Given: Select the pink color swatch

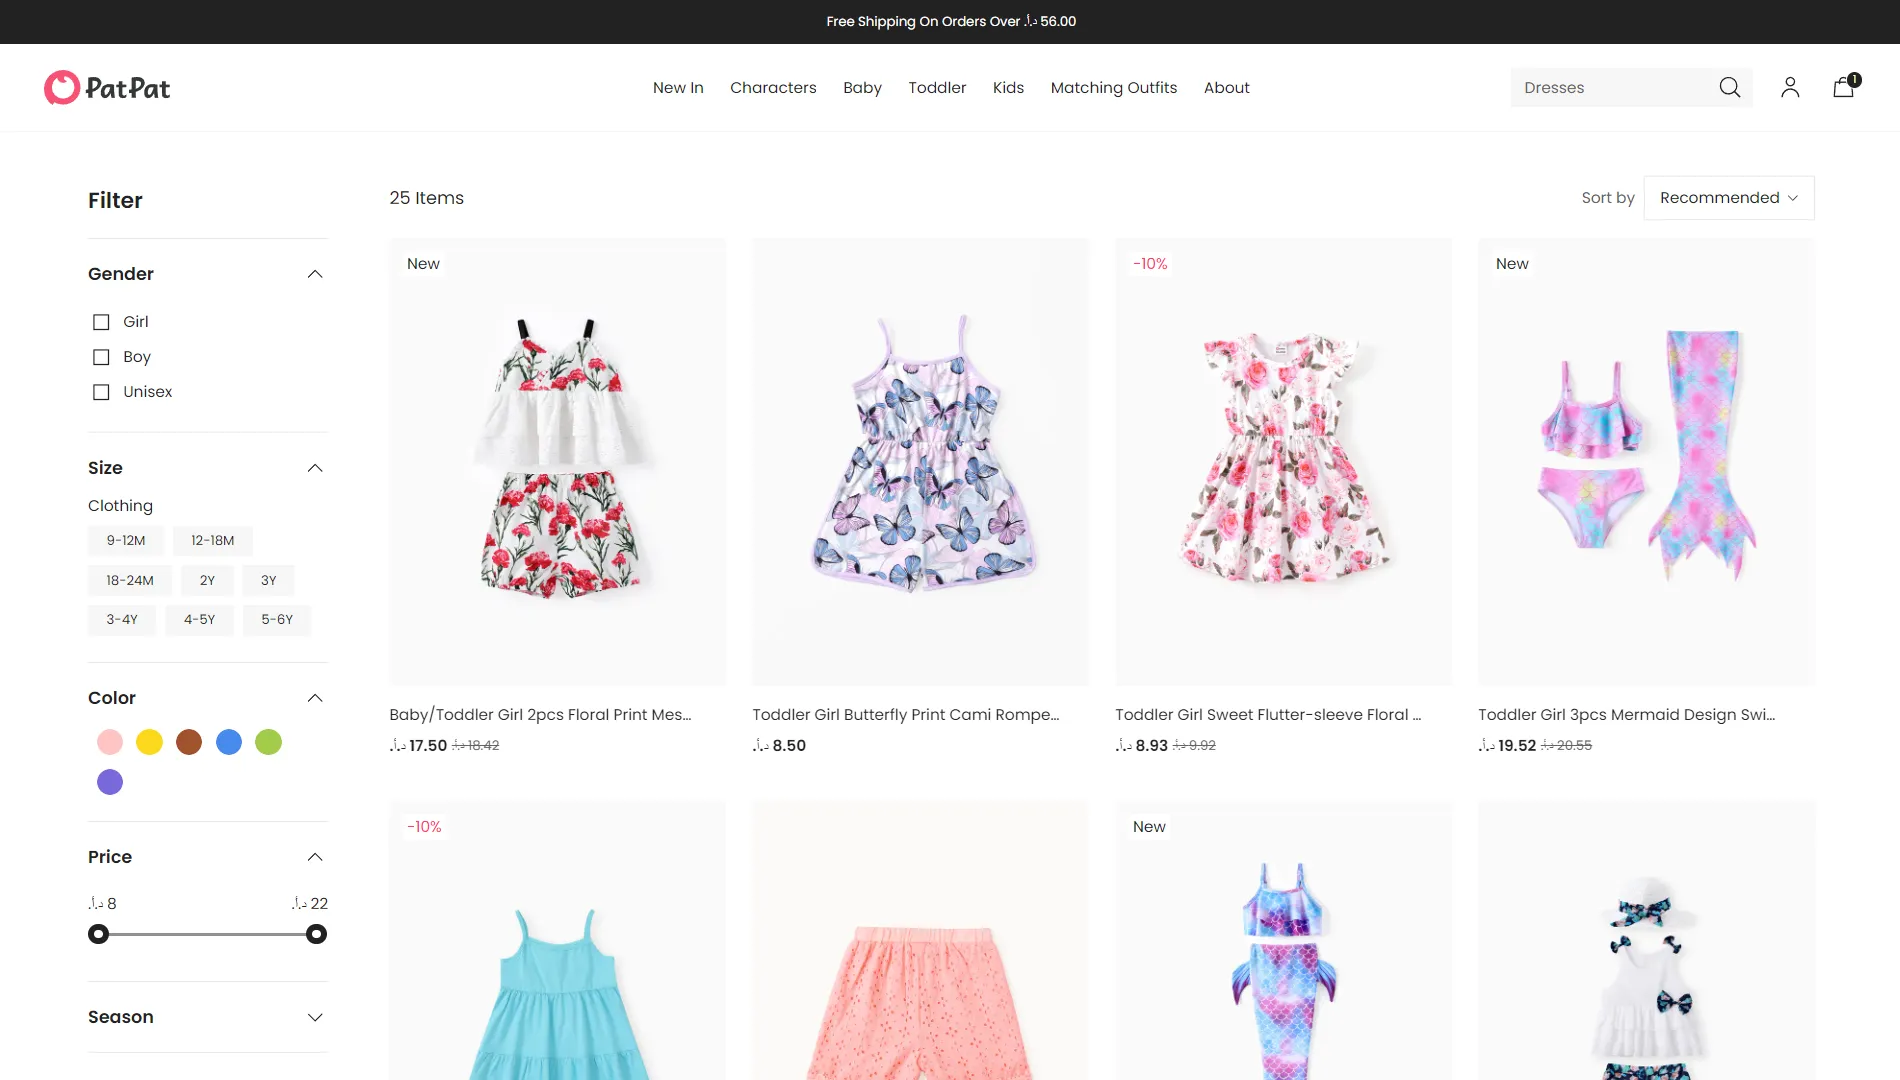Looking at the screenshot, I should [x=110, y=742].
